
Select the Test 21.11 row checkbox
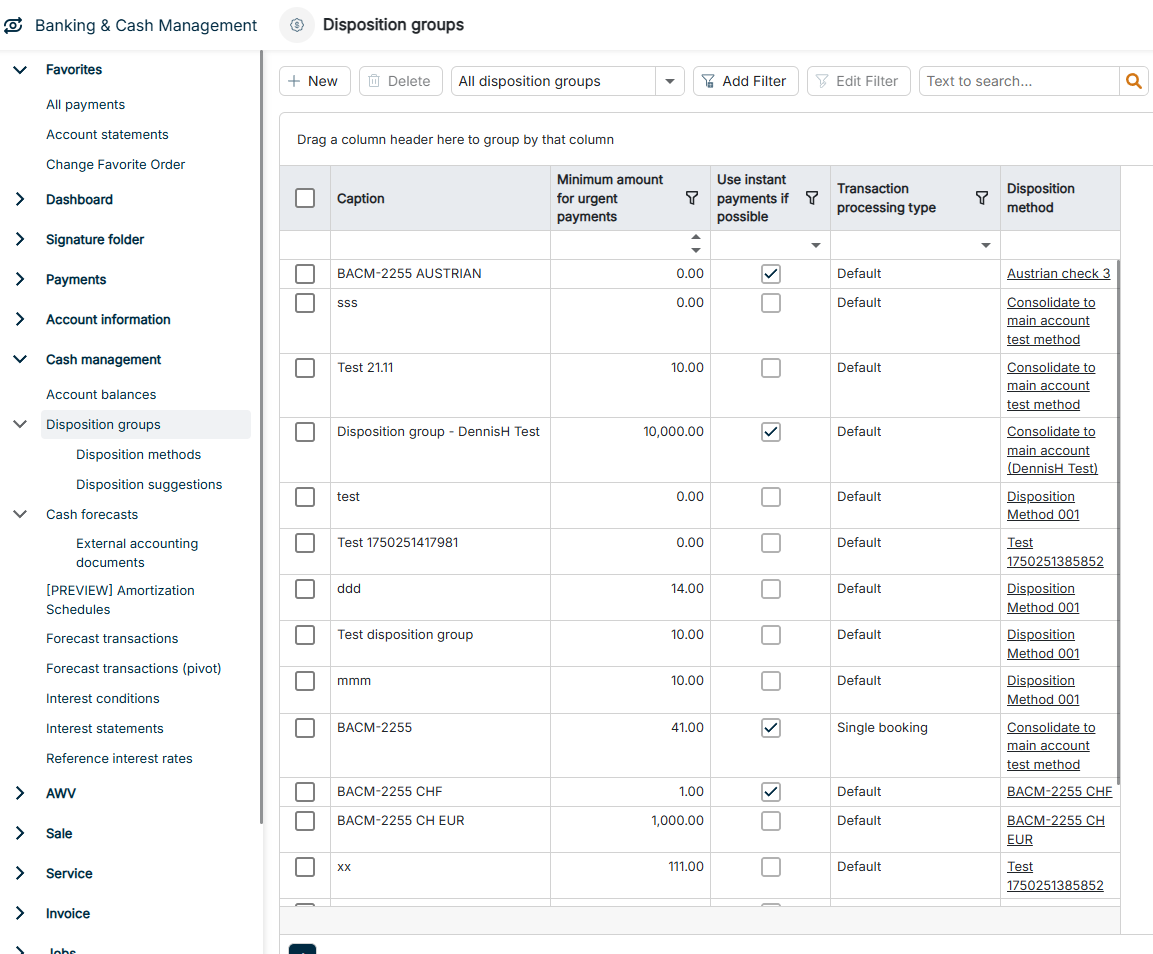click(x=304, y=368)
